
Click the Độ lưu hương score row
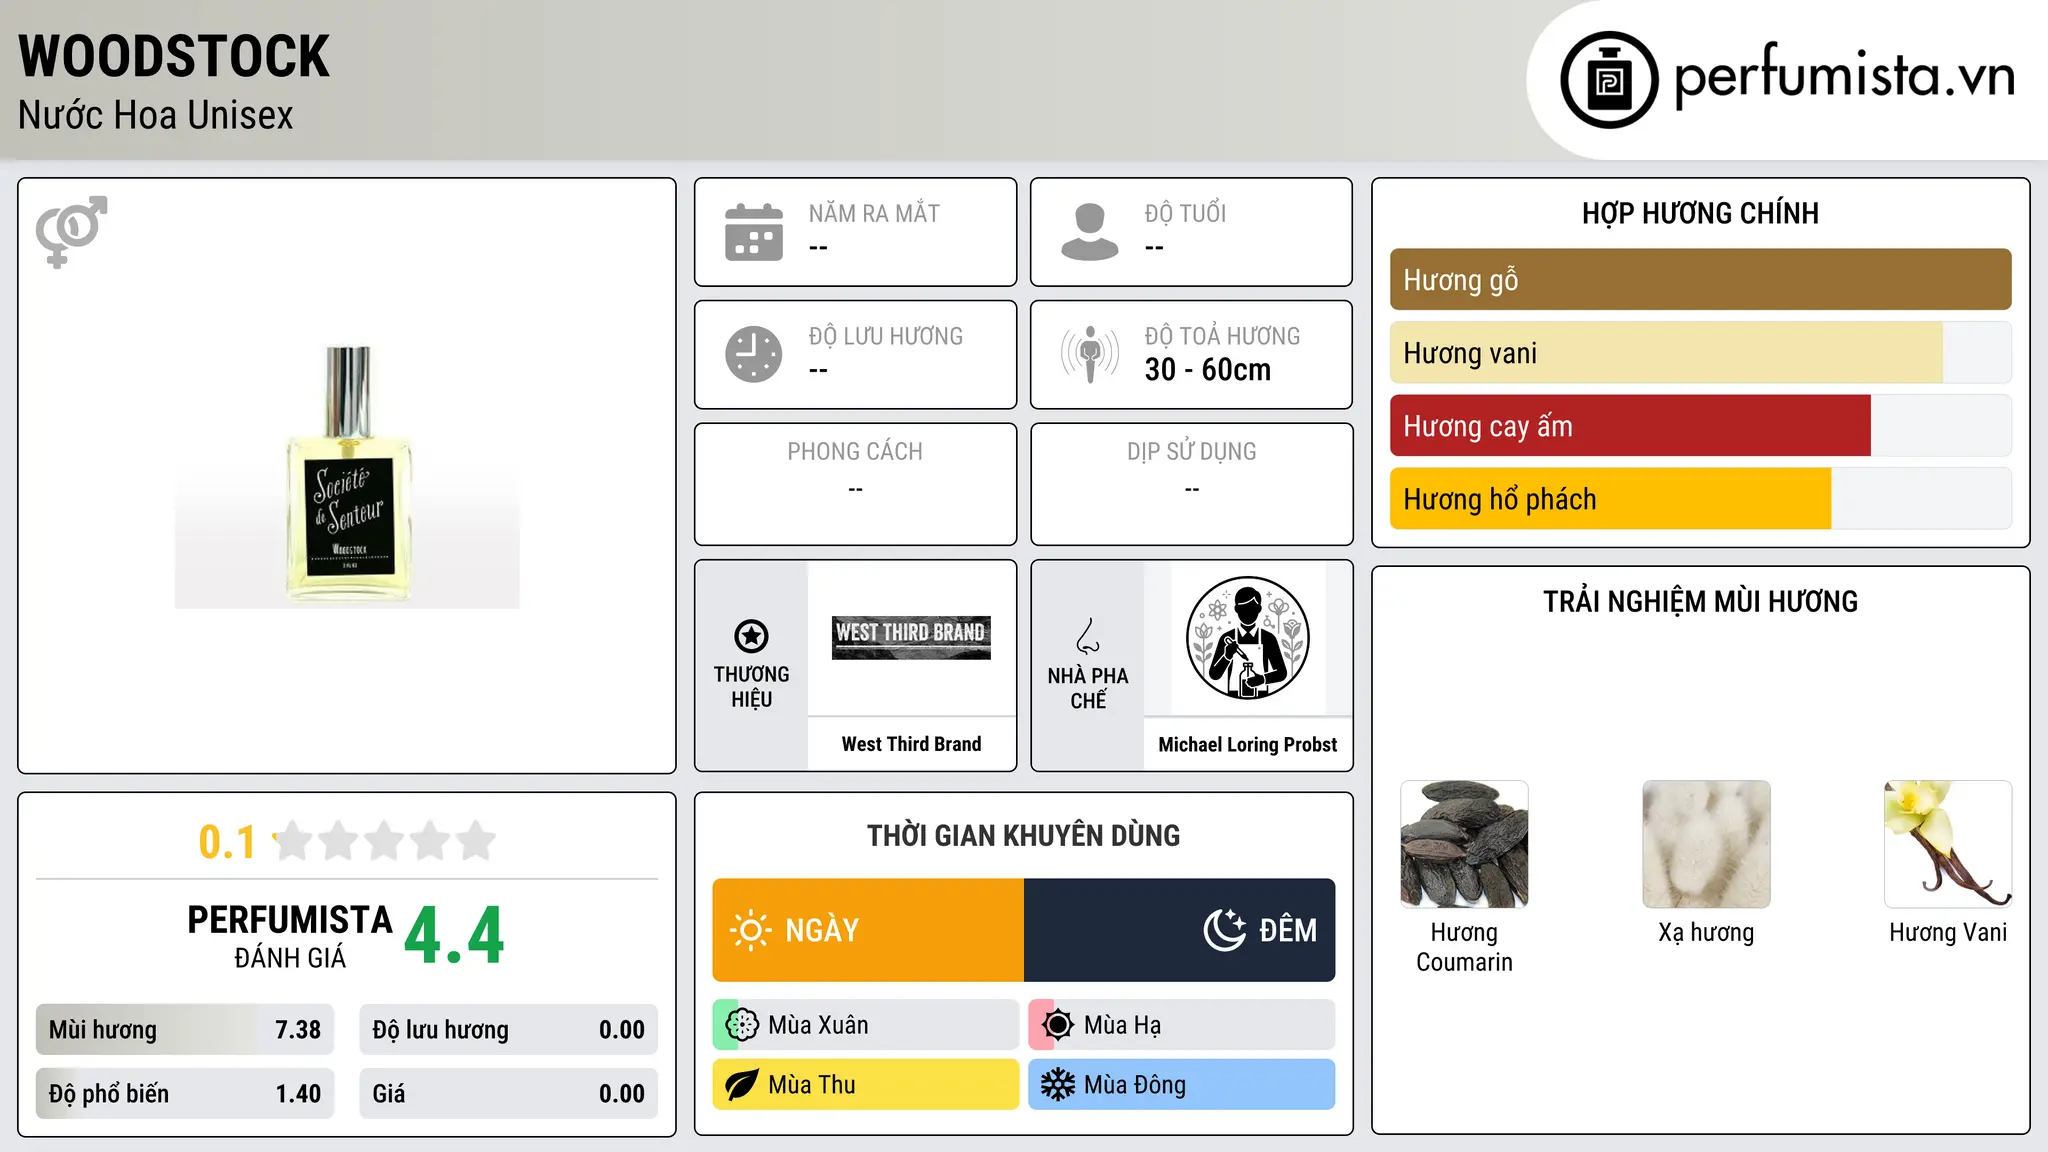[x=508, y=1030]
